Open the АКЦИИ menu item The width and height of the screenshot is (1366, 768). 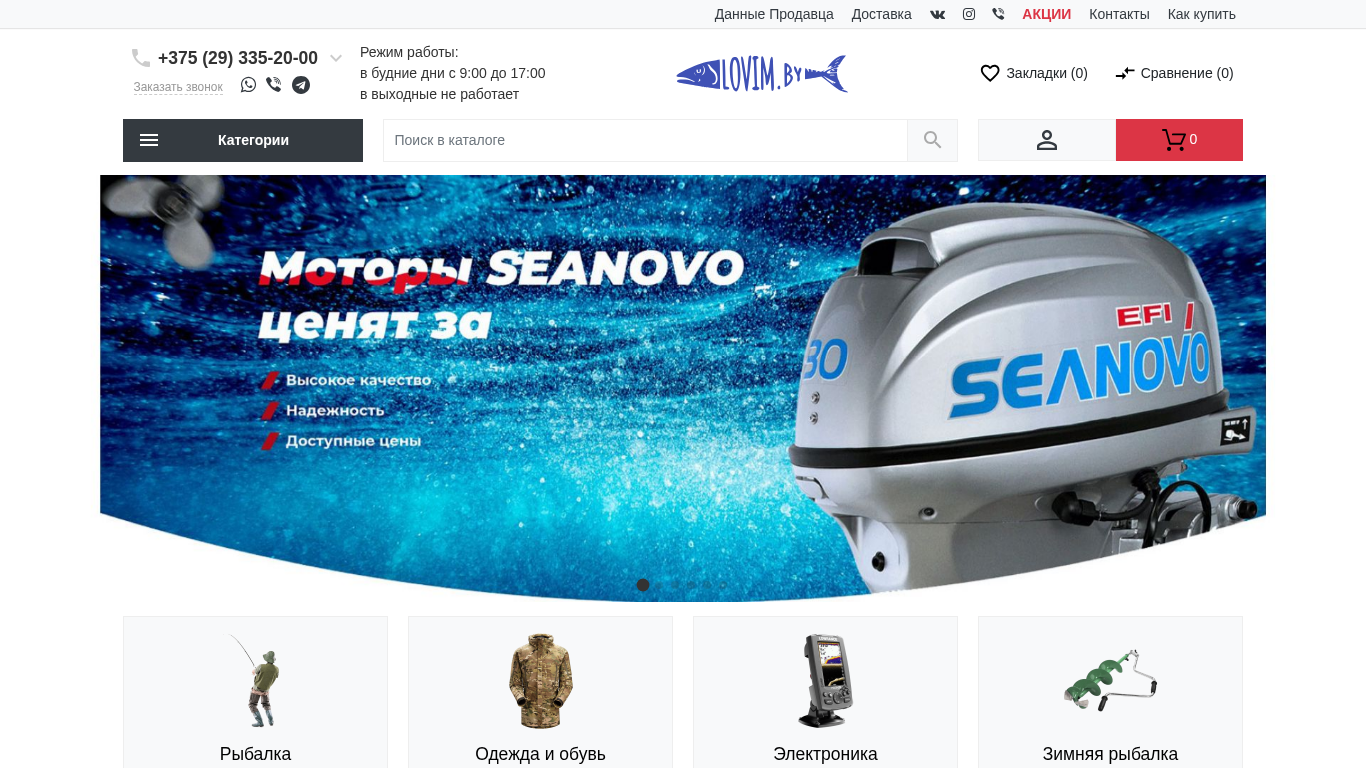click(1046, 14)
